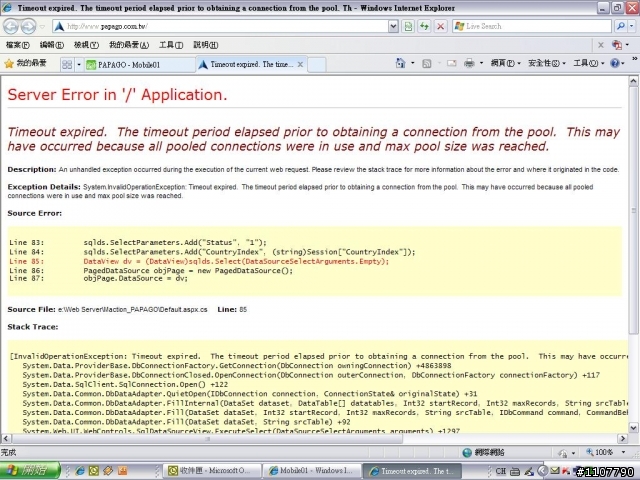Click the Server Error heading text
The height and width of the screenshot is (480, 640).
(117, 95)
